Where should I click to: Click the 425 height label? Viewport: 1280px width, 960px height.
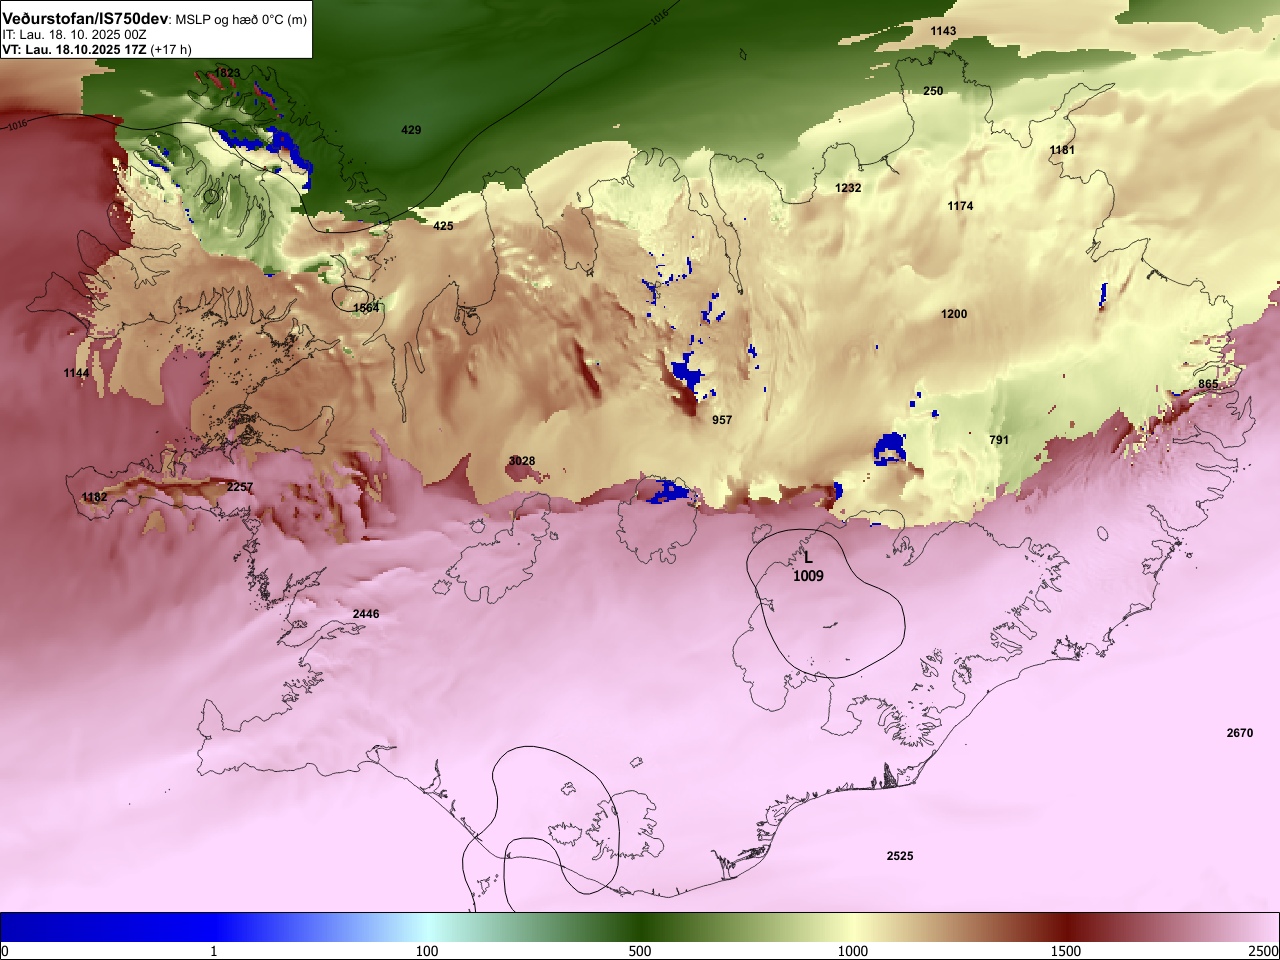[x=443, y=226]
